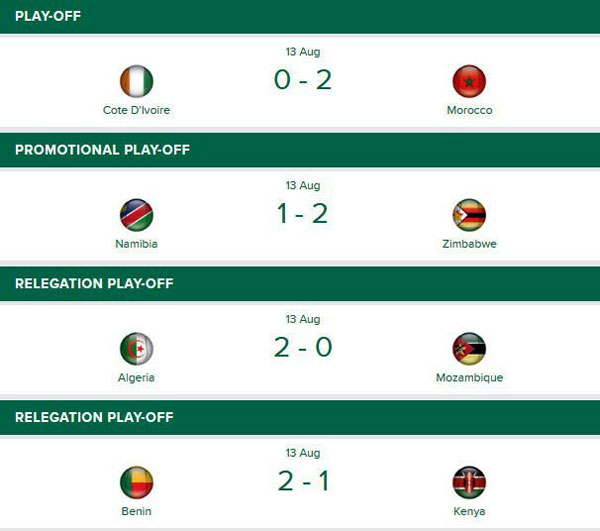Click the Zimbabwe team name
Screen dimensions: 600x531
[x=469, y=244]
